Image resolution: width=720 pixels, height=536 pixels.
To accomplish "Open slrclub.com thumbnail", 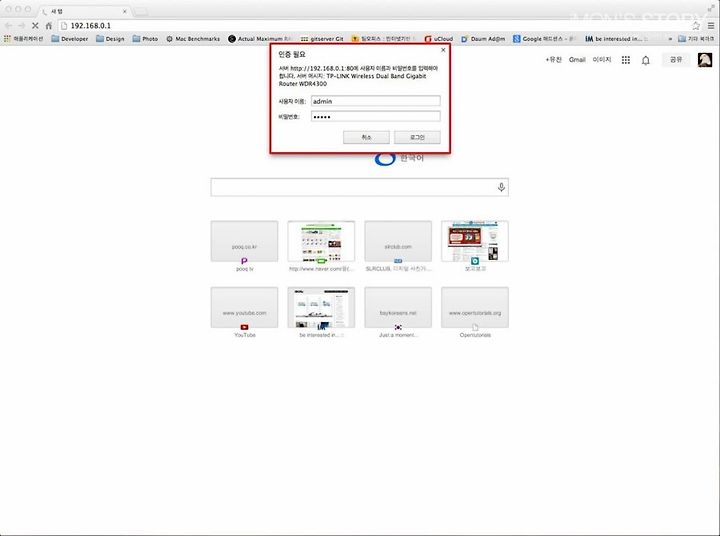I will (398, 241).
